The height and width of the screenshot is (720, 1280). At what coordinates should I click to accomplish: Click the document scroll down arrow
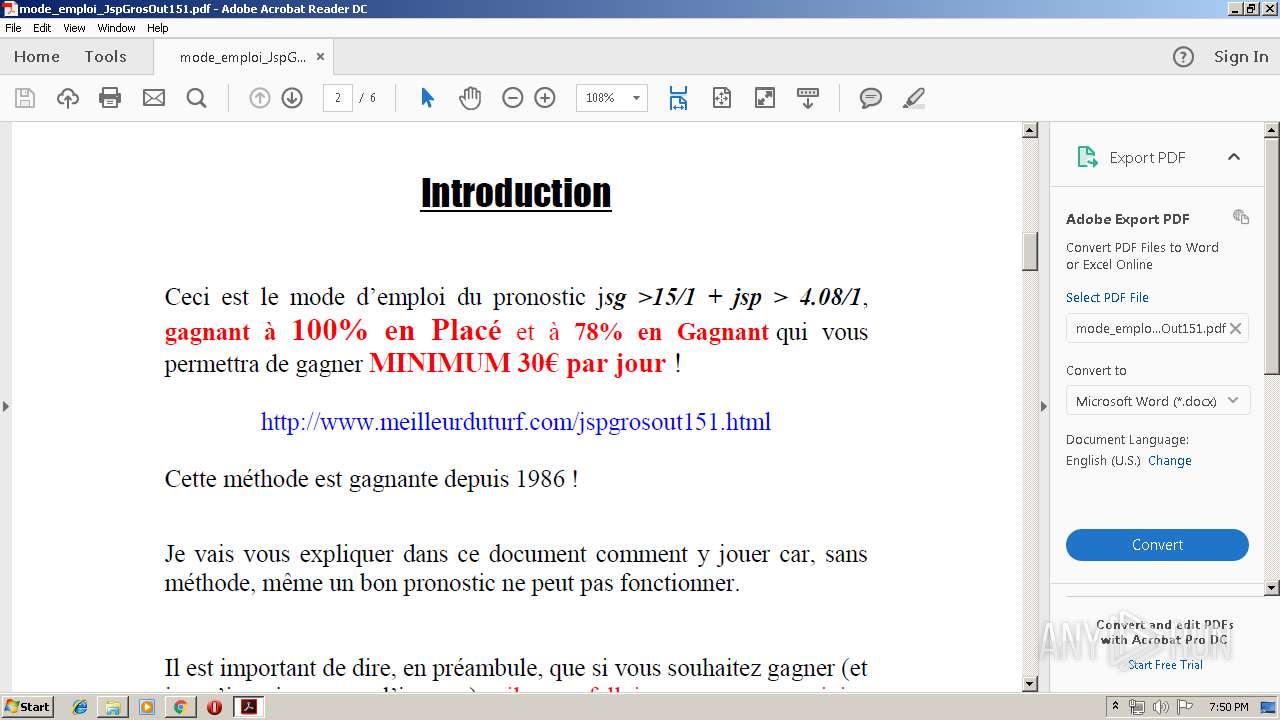click(1030, 684)
